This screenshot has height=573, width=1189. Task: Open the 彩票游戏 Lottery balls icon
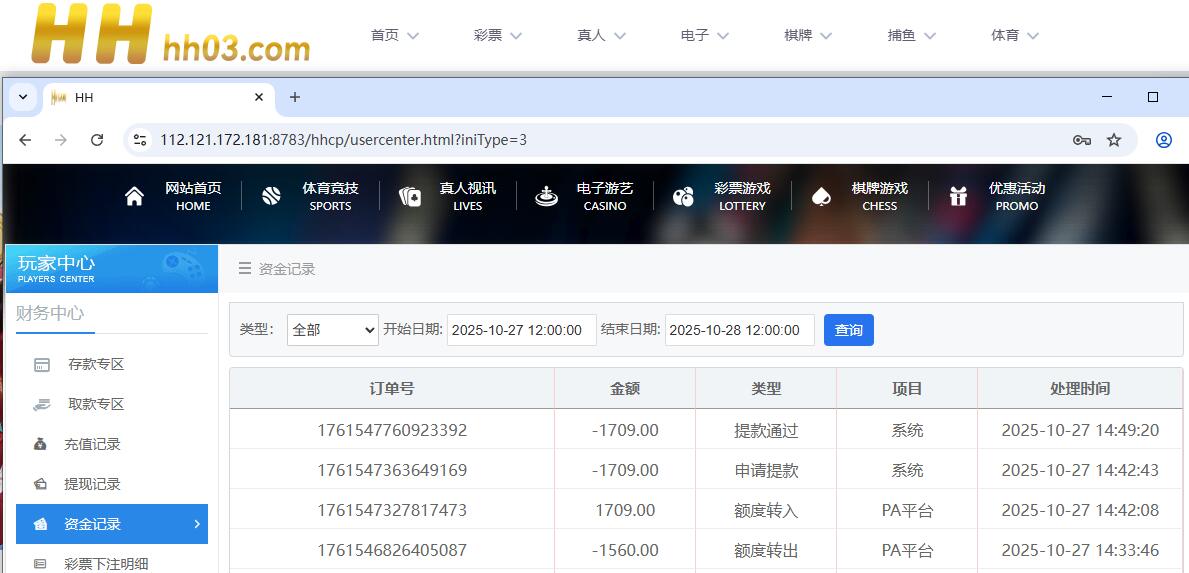click(683, 196)
